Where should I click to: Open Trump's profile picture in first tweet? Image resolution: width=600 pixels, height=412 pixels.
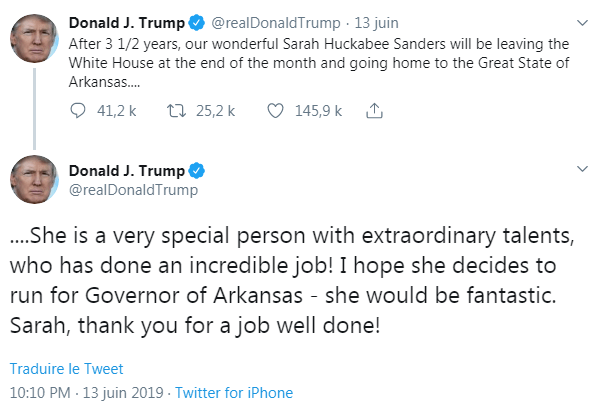pos(31,38)
